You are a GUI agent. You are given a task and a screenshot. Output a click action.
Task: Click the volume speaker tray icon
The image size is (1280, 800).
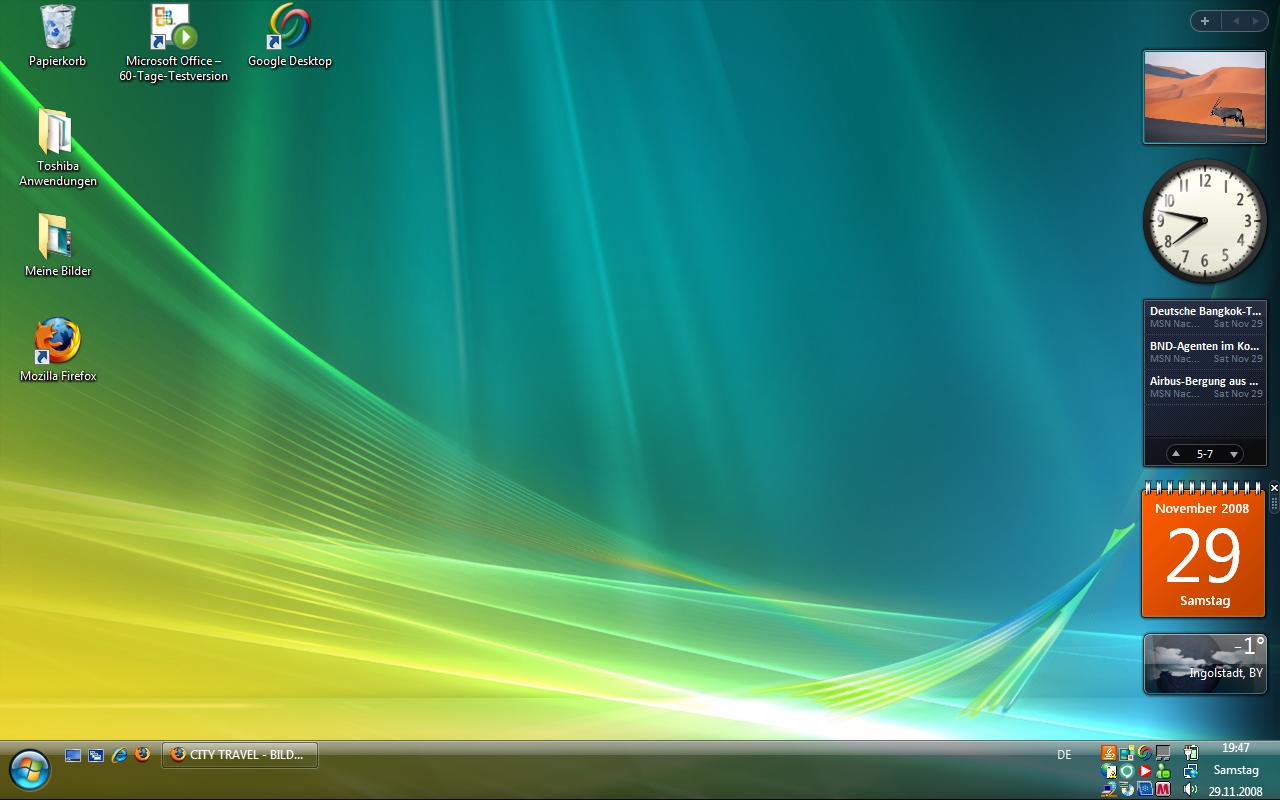coord(1190,790)
